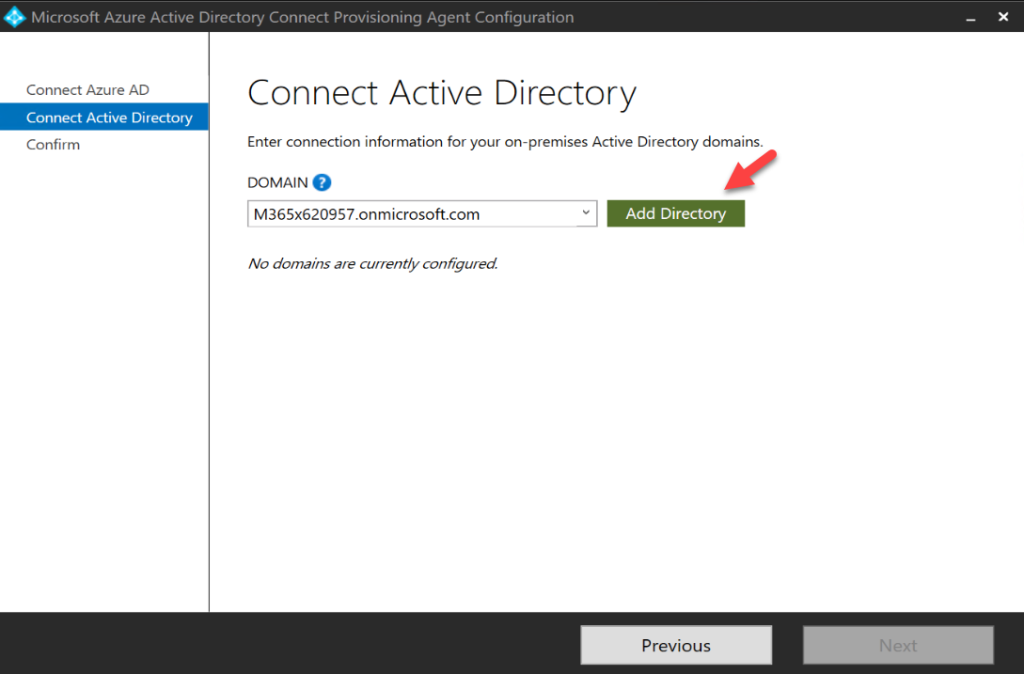Select the DOMAIN field label
This screenshot has width=1024, height=674.
tap(277, 182)
